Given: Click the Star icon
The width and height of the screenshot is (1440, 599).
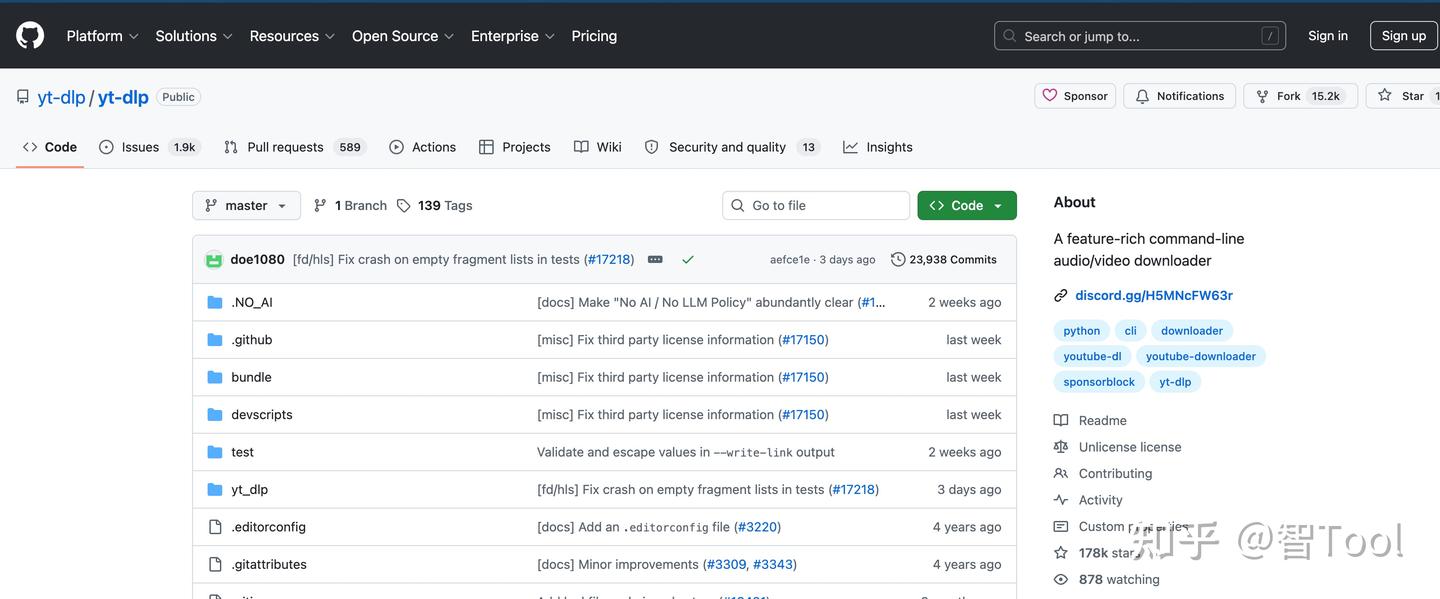Looking at the screenshot, I should click(x=1385, y=96).
